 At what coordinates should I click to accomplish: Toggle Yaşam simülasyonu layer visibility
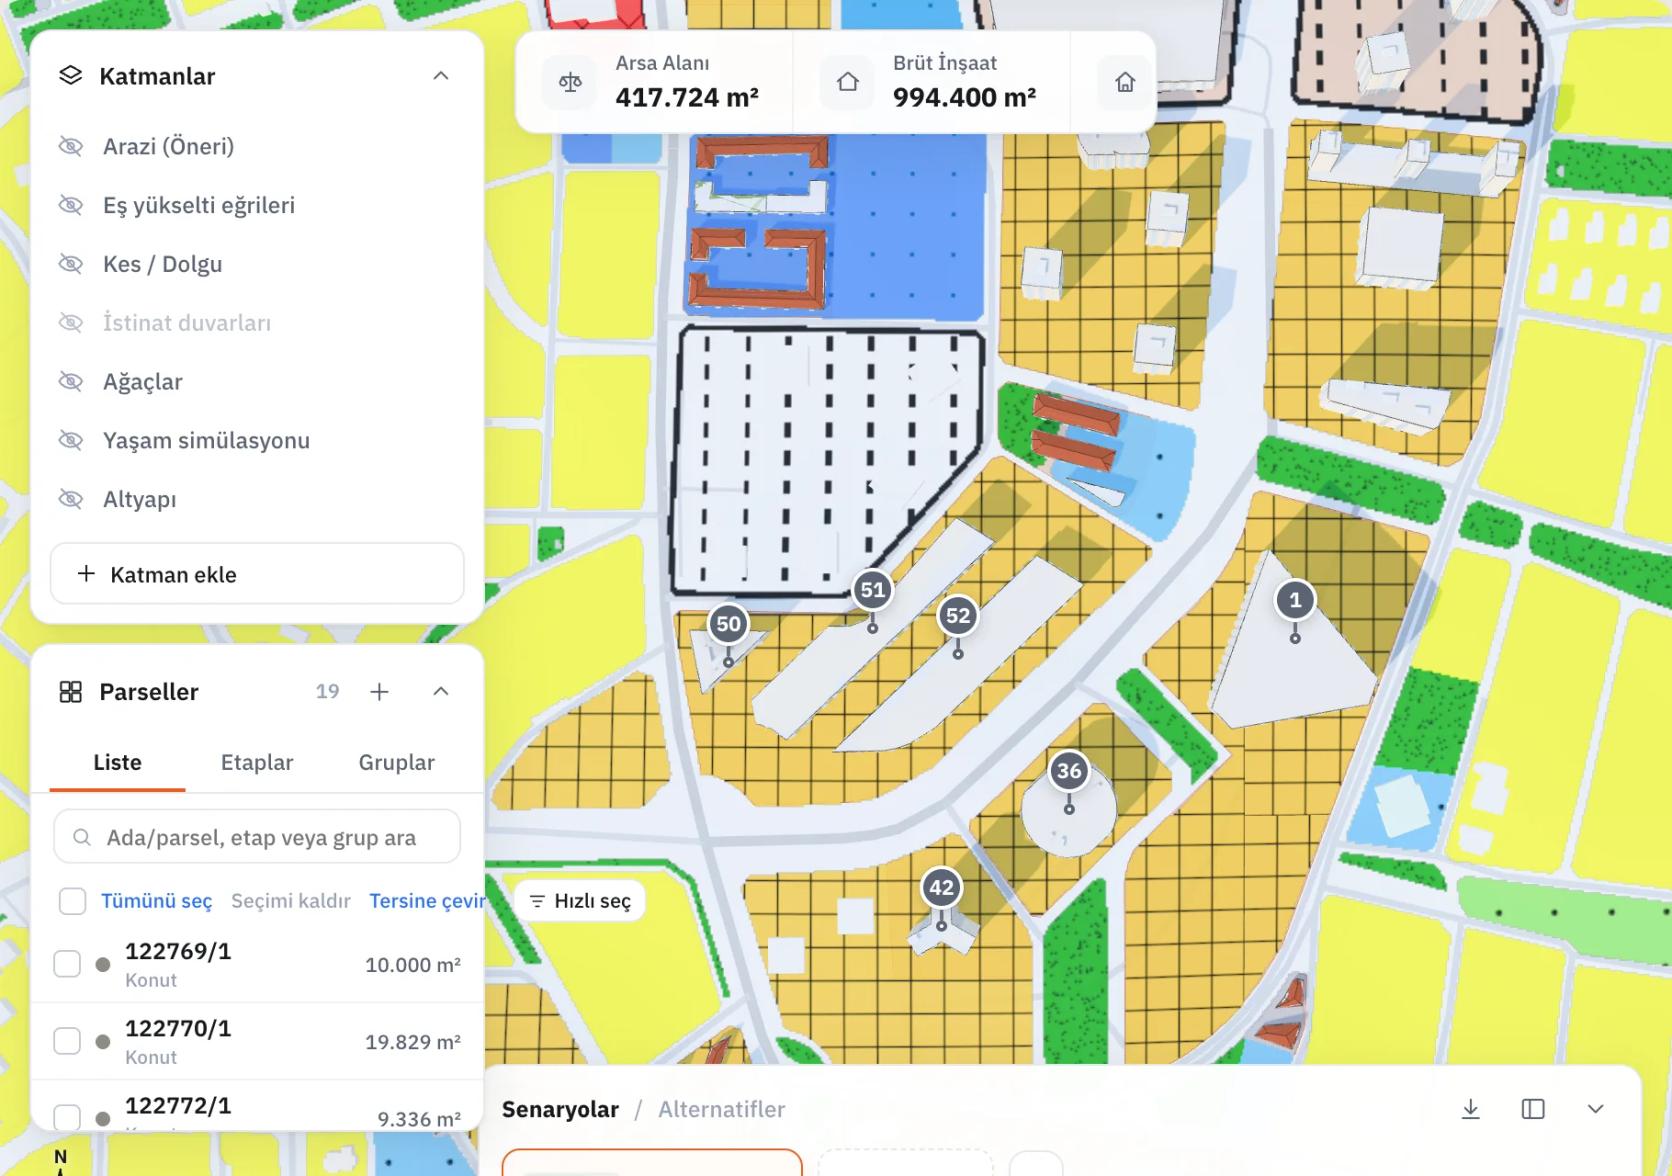click(70, 440)
